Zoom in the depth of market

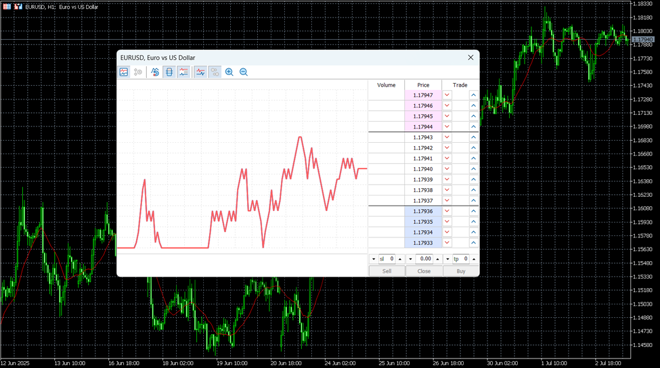click(x=229, y=72)
